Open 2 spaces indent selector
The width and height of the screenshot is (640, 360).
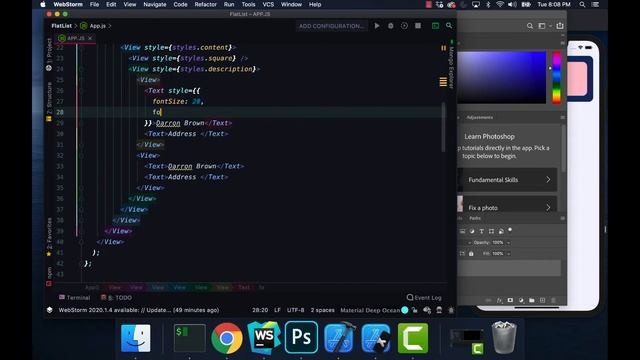coord(322,310)
